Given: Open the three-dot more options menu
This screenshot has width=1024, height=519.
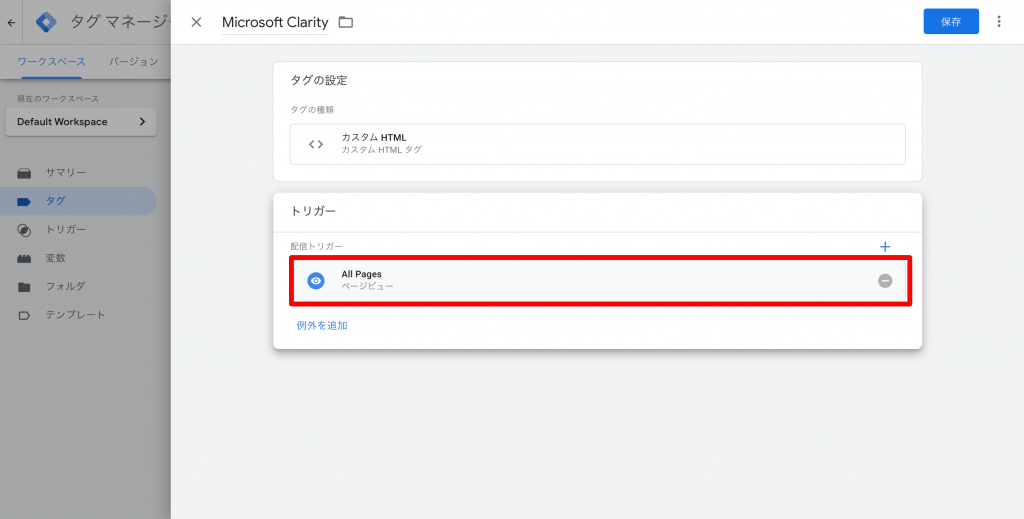Looking at the screenshot, I should (999, 22).
